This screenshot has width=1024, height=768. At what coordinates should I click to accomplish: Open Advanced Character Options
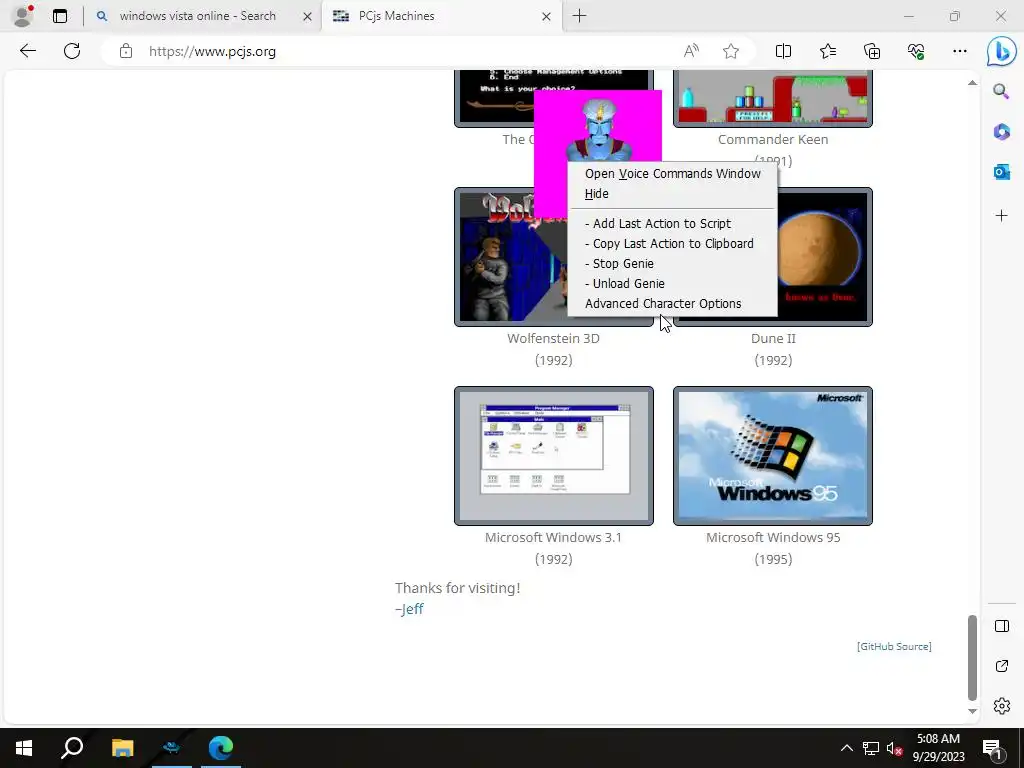(673, 304)
